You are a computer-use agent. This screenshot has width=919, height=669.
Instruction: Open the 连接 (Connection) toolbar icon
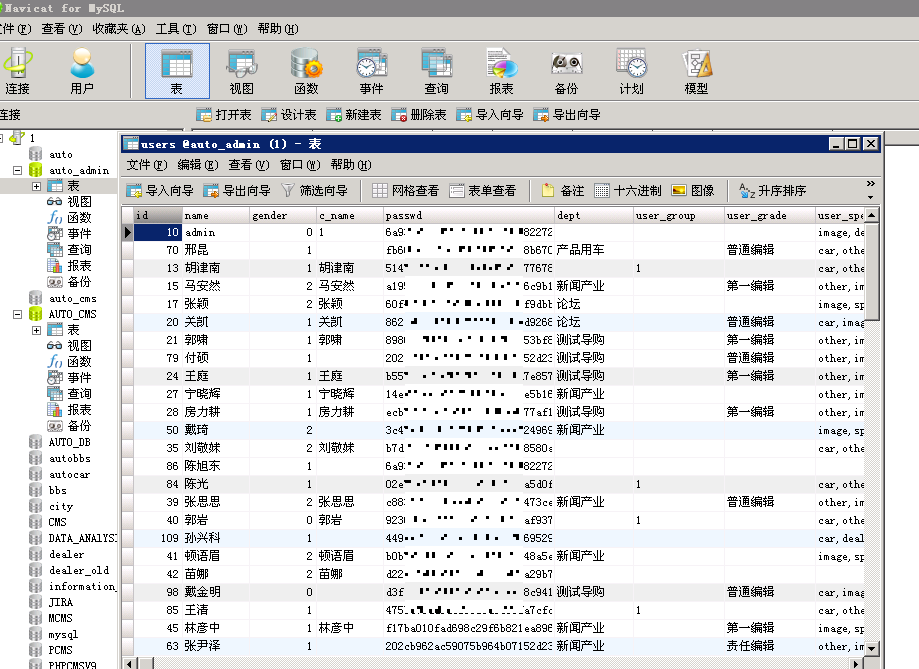[x=18, y=71]
